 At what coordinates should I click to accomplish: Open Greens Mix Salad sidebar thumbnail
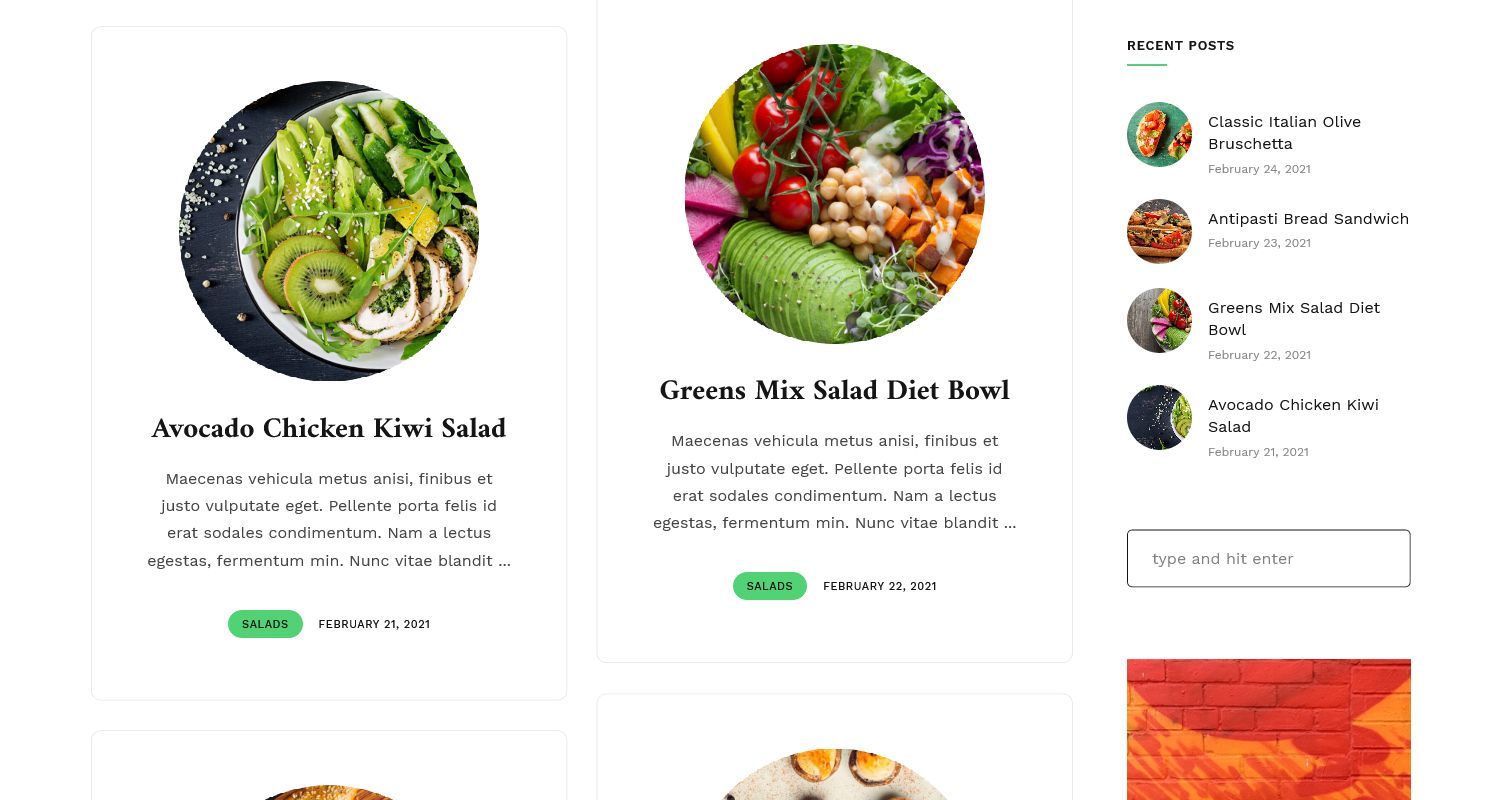click(x=1159, y=320)
